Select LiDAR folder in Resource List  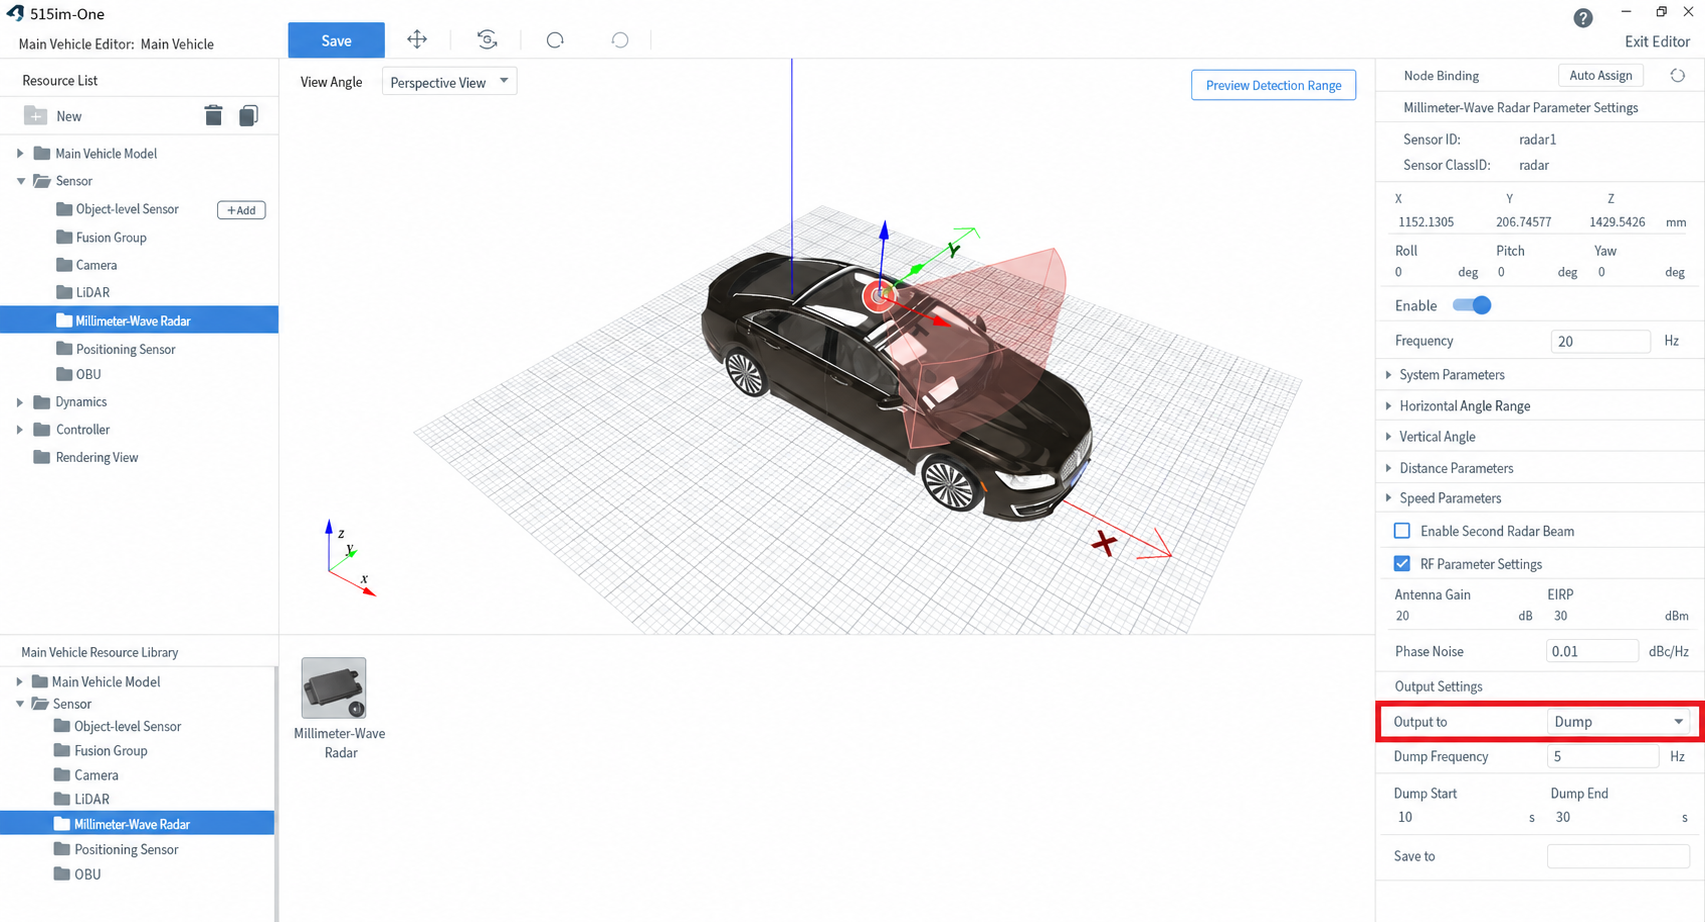[92, 292]
